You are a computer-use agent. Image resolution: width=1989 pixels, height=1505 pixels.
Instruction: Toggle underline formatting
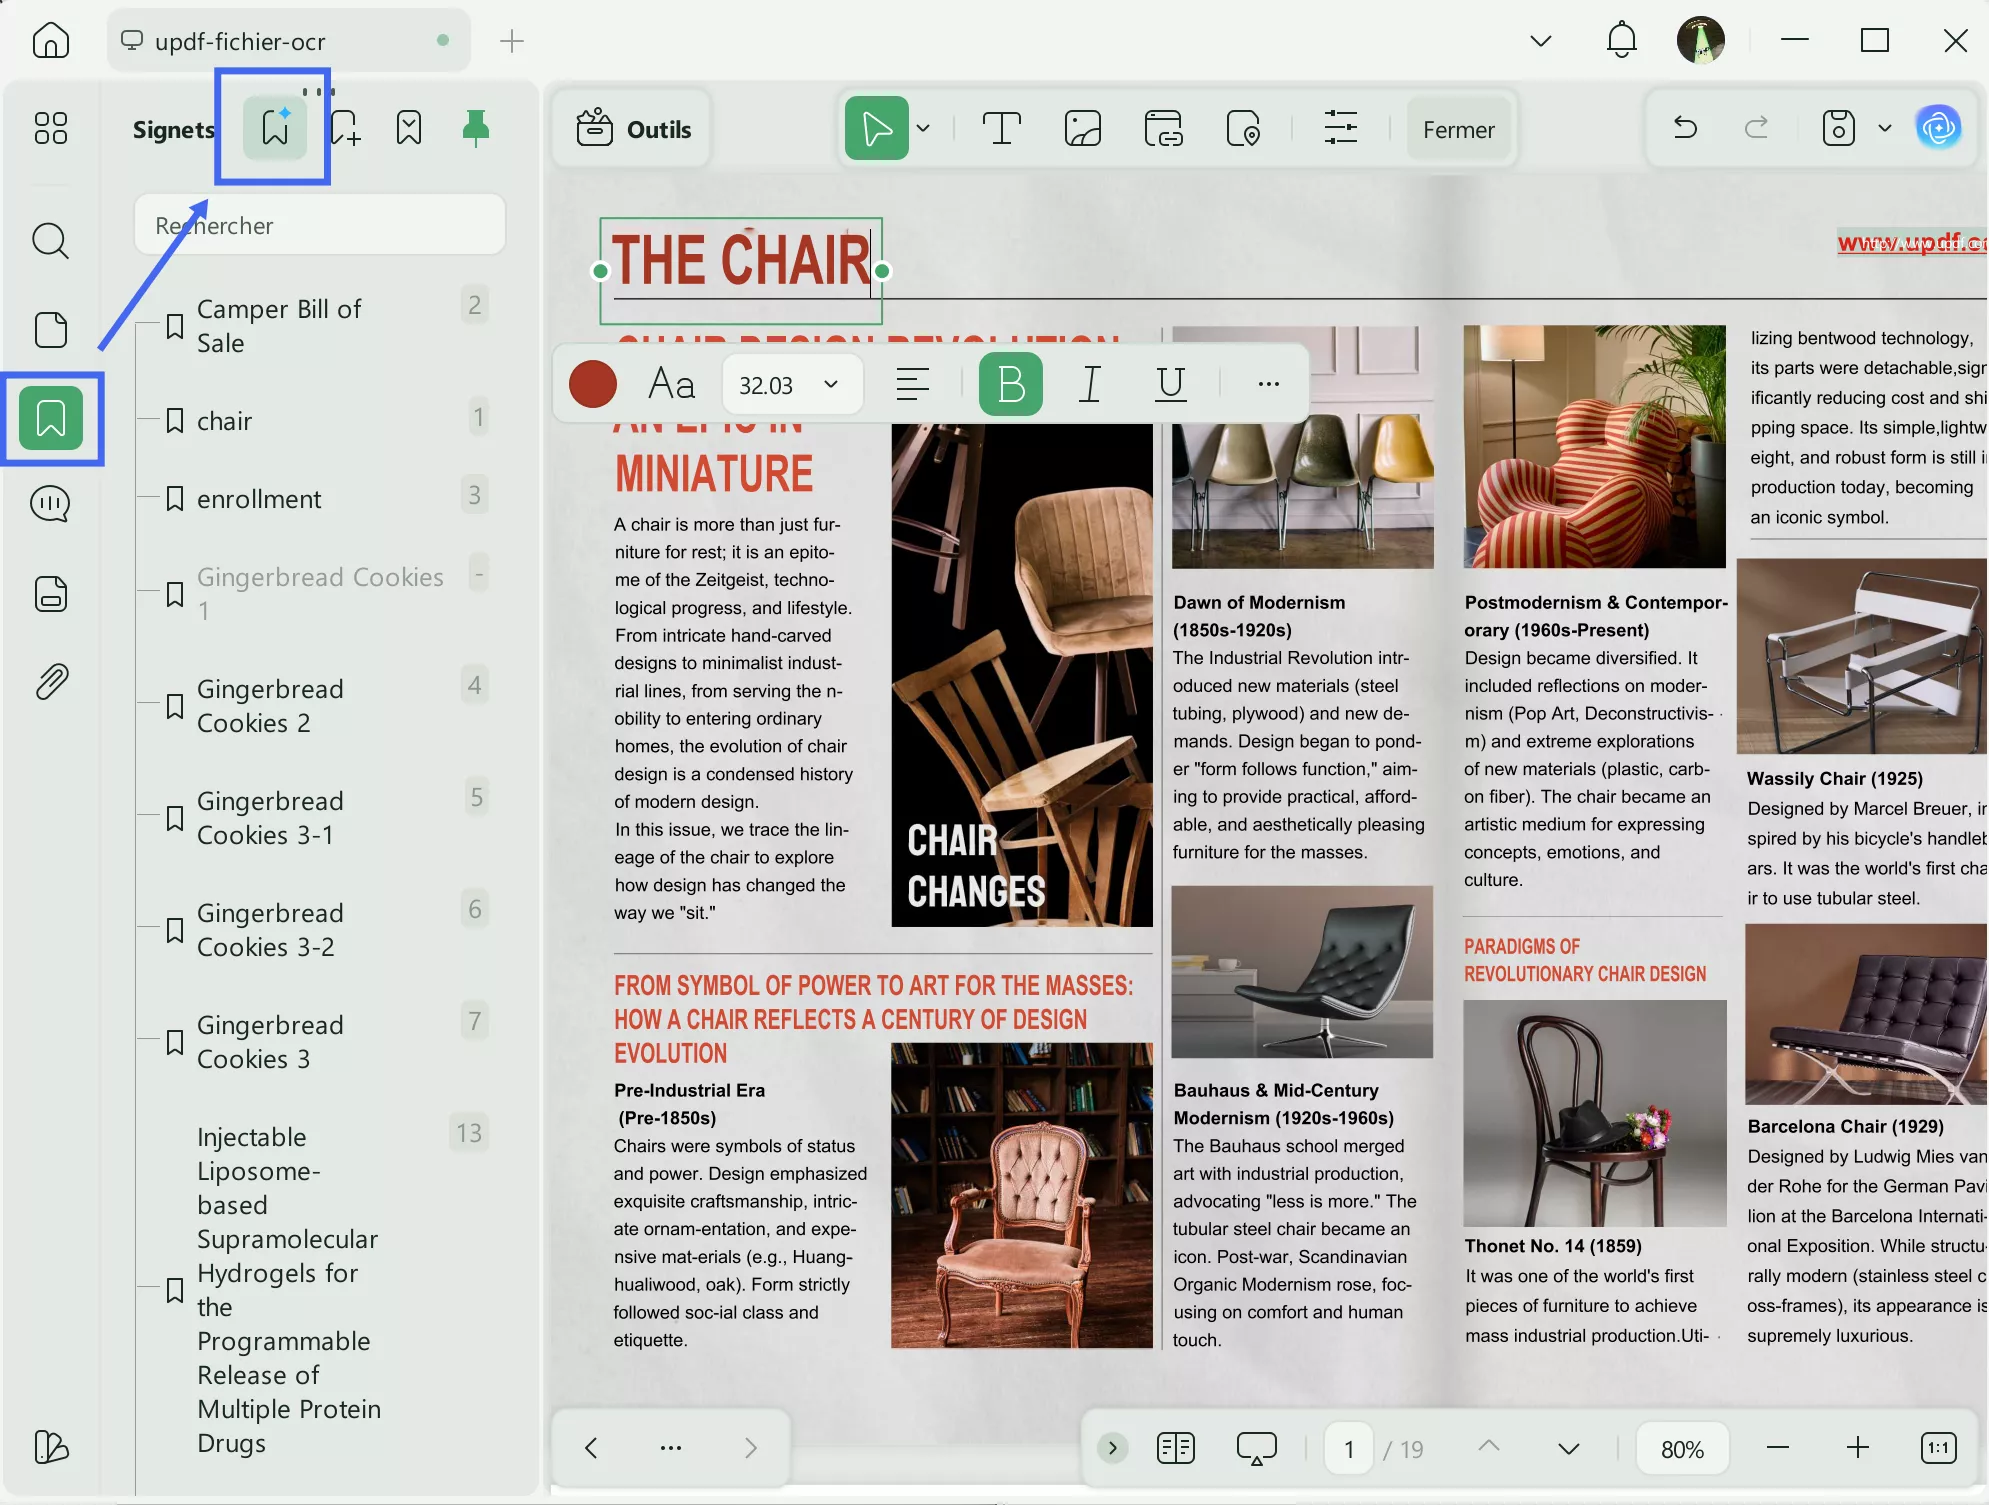coord(1170,384)
